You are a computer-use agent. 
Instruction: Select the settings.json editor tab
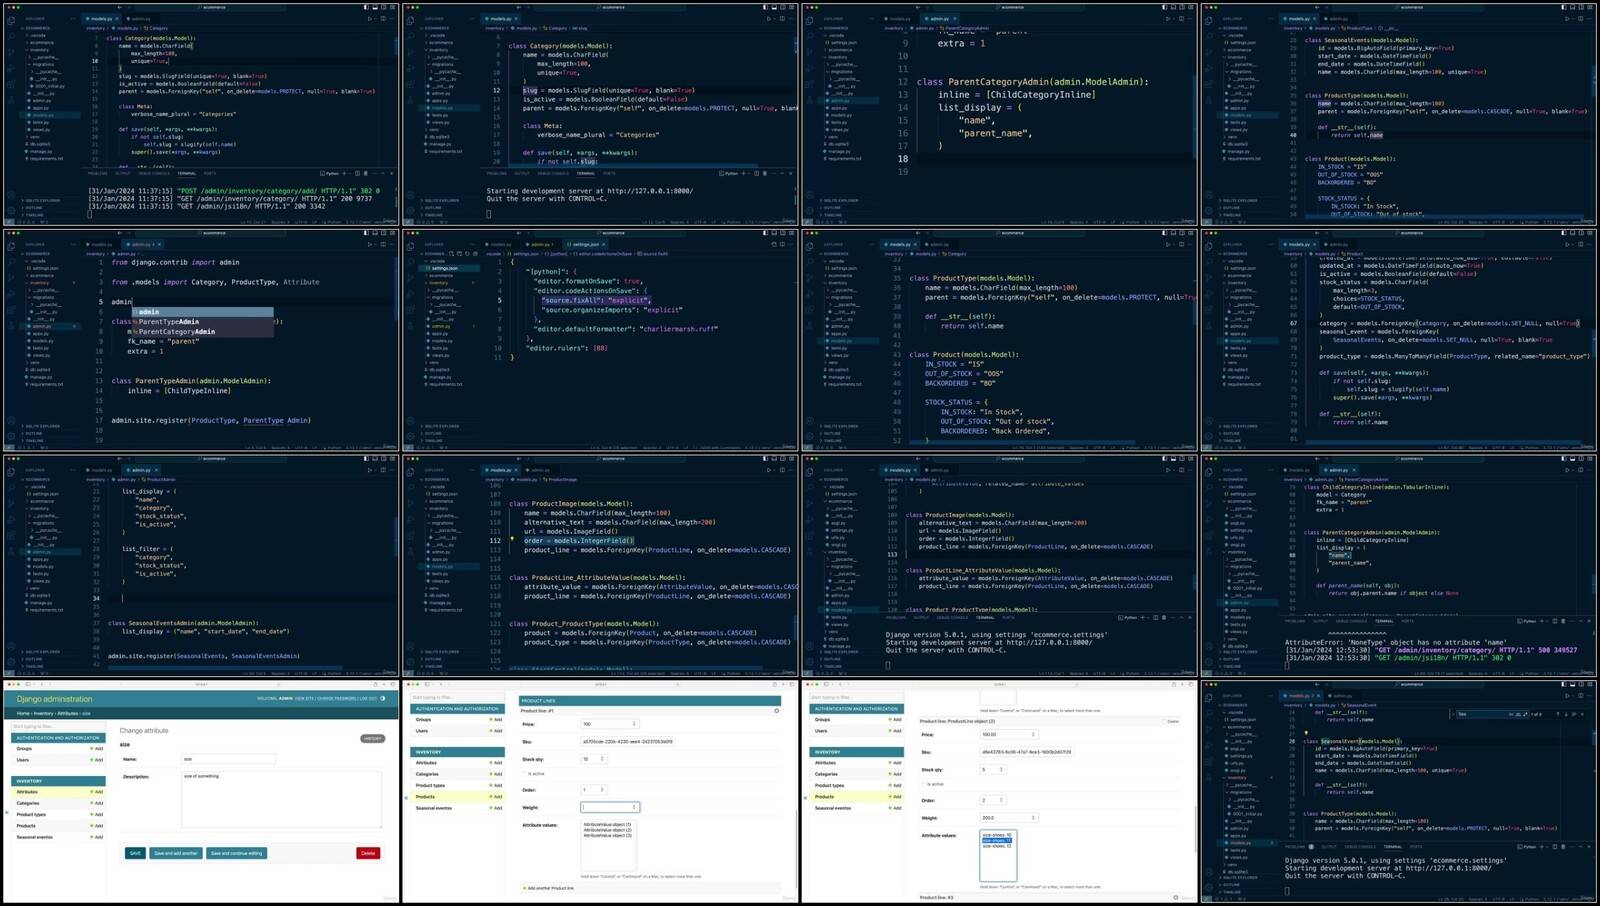585,244
